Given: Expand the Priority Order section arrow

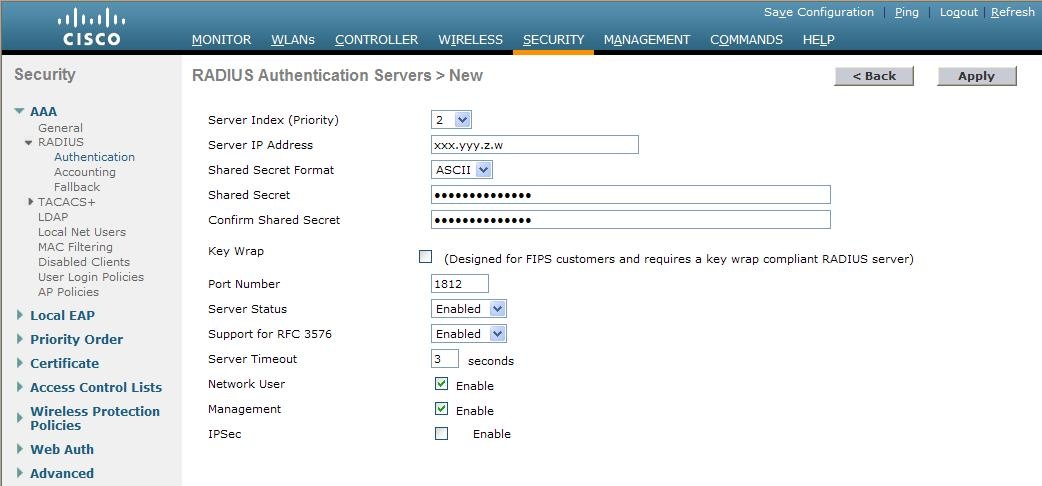Looking at the screenshot, I should [20, 339].
